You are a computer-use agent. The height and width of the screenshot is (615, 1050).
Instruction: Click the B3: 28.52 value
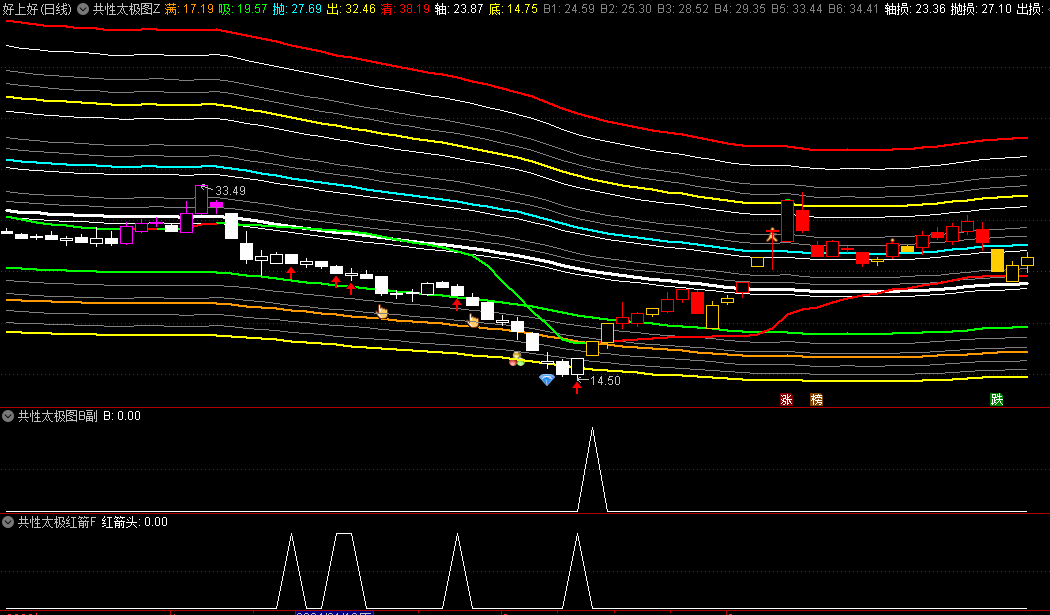tap(683, 9)
